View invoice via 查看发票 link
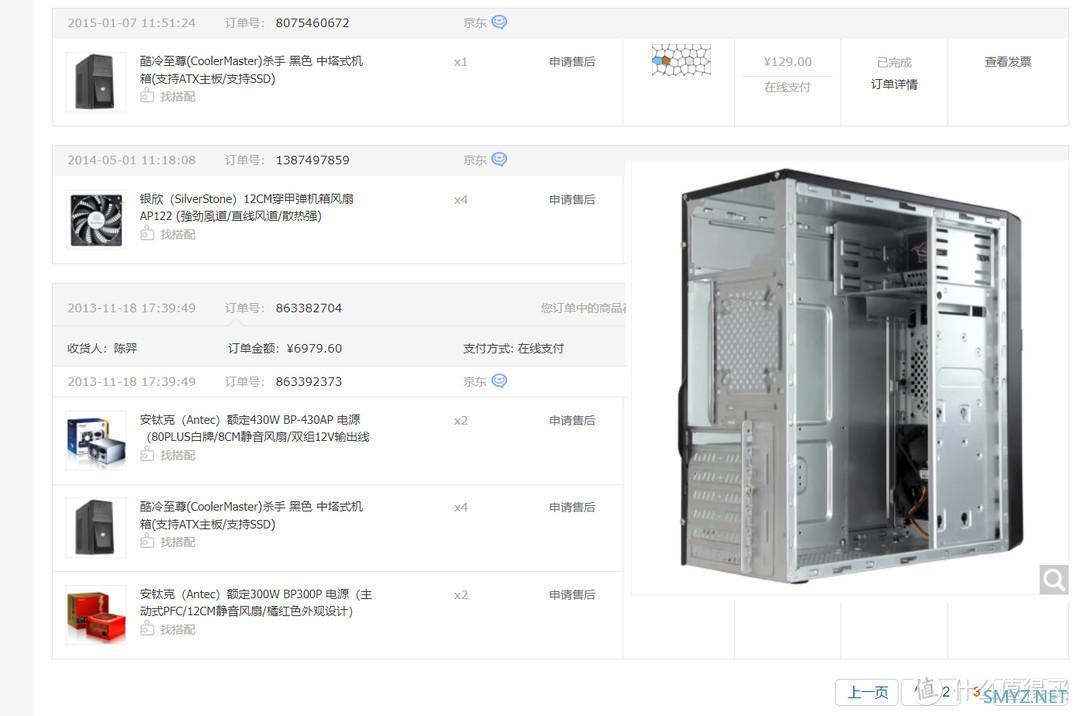 click(1008, 61)
